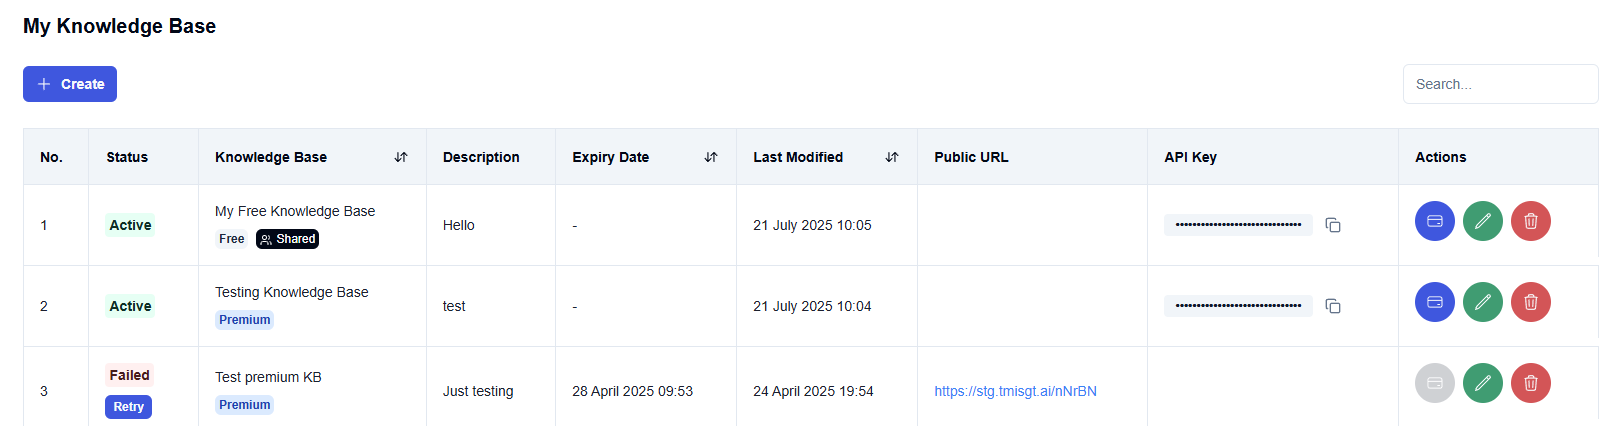Sort table by Expiry Date column
This screenshot has width=1608, height=426.
(711, 157)
